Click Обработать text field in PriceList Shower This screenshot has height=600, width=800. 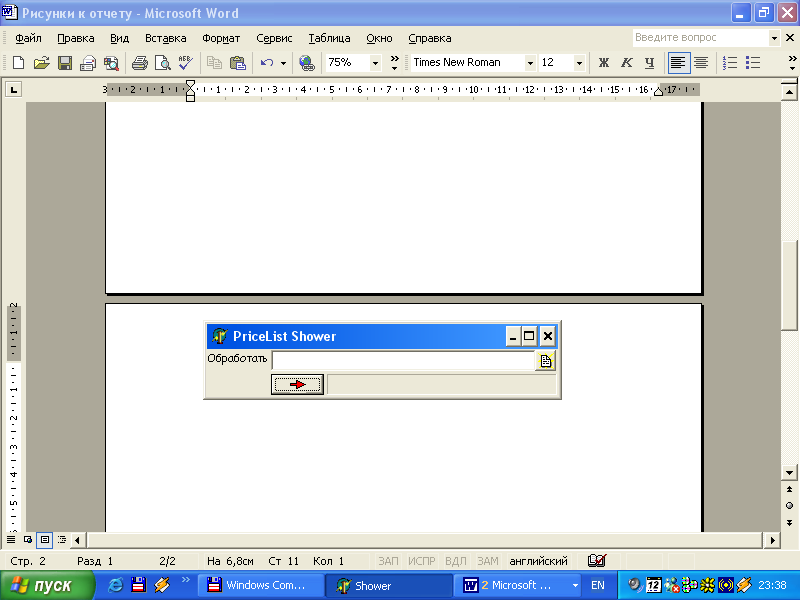pyautogui.click(x=403, y=361)
